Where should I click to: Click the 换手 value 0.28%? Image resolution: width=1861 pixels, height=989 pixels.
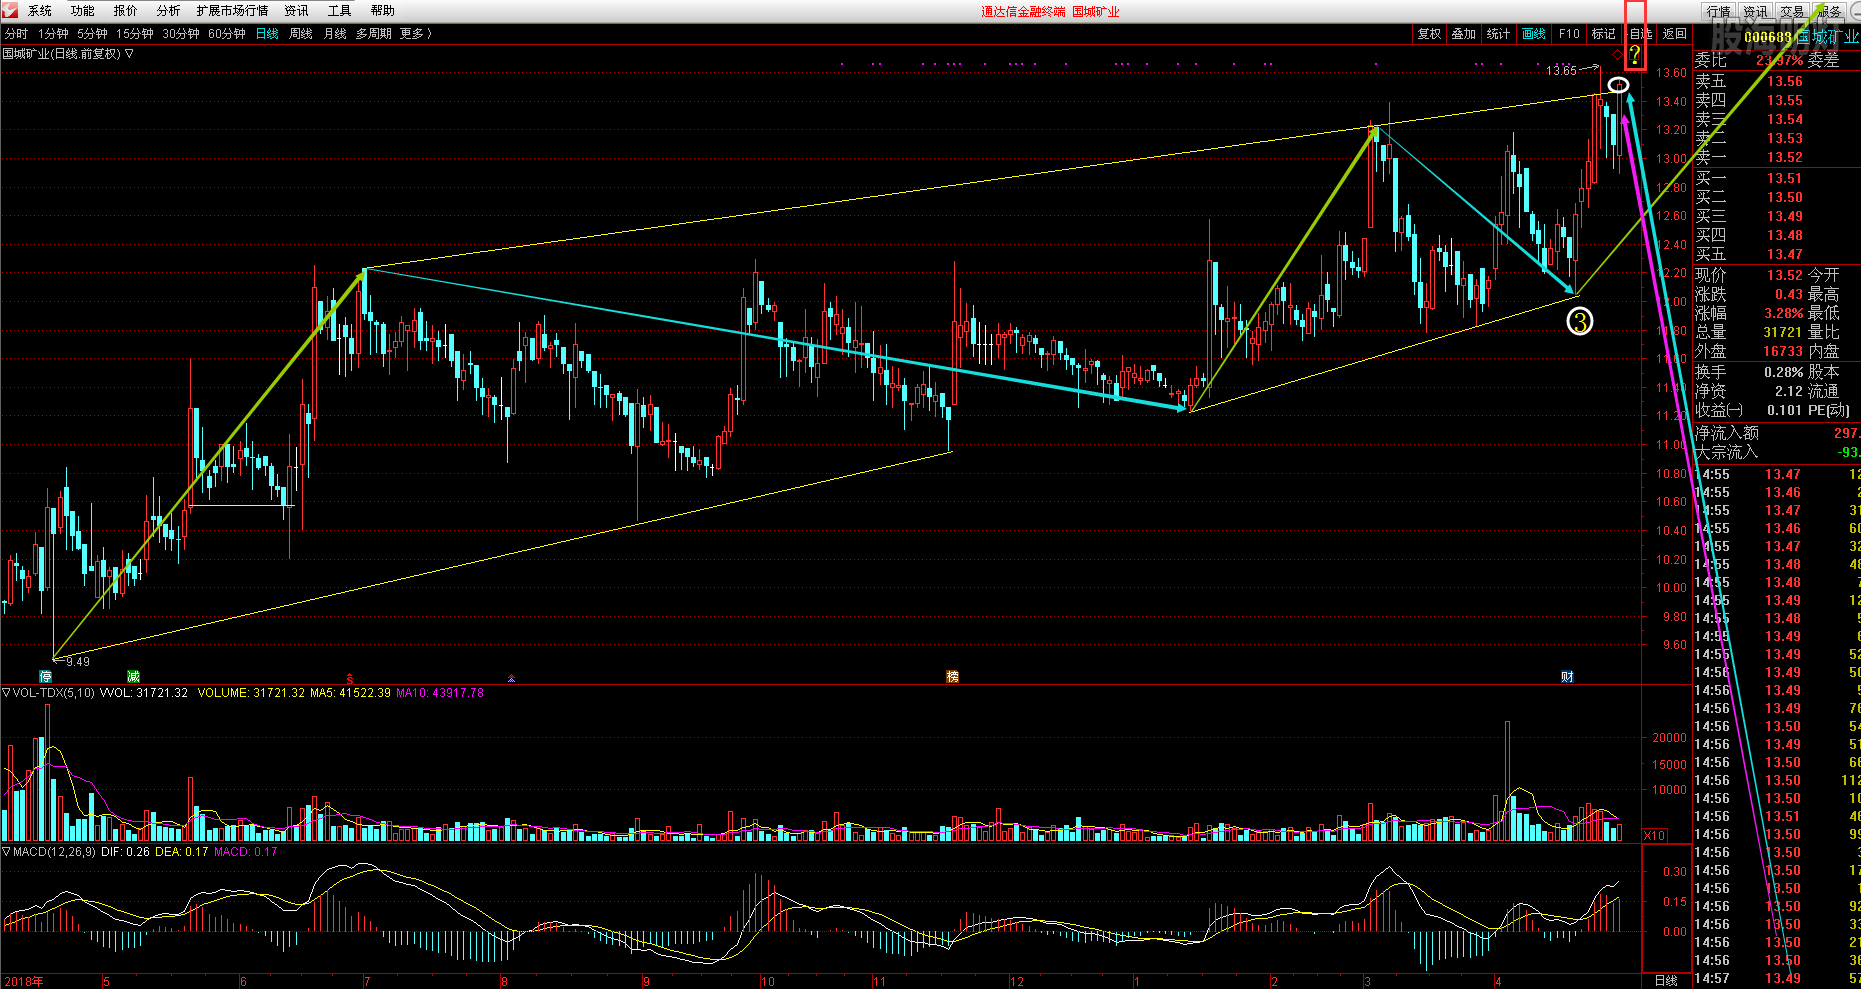pyautogui.click(x=1784, y=372)
